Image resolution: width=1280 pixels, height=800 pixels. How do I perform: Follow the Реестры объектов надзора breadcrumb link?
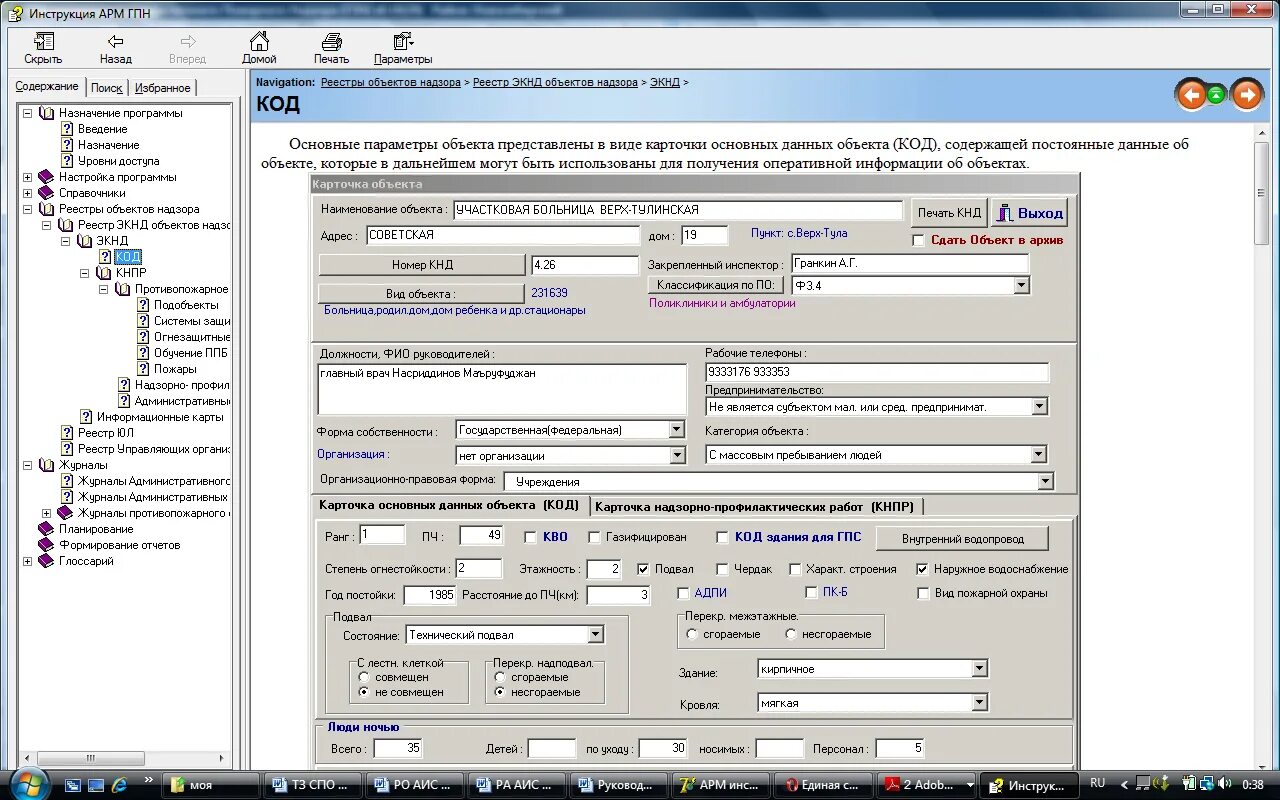(x=391, y=82)
